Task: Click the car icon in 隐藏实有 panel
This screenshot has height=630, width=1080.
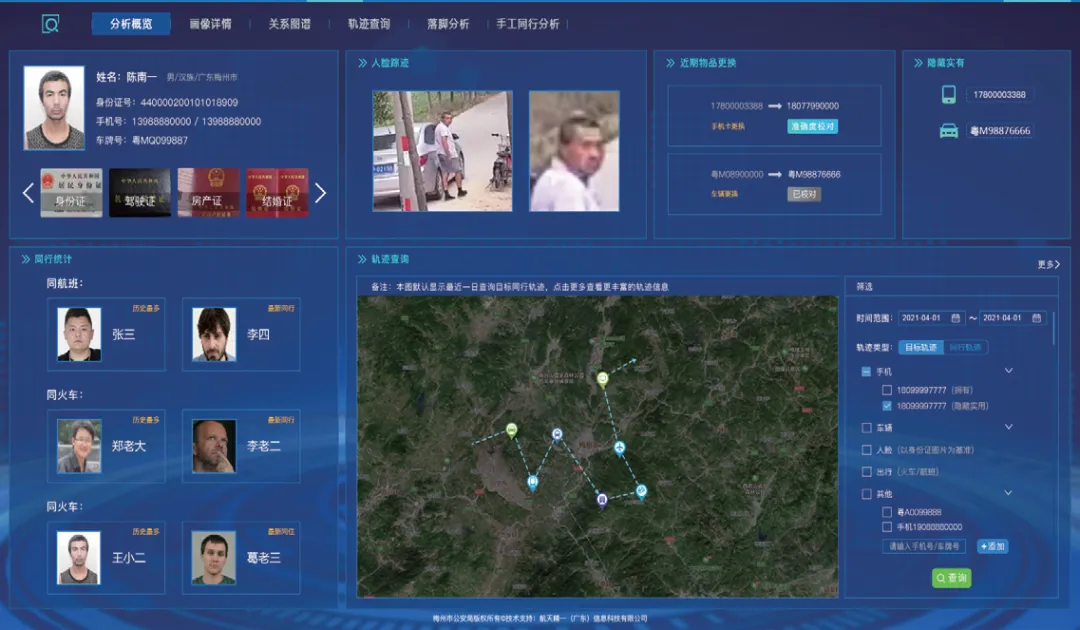Action: coord(948,131)
